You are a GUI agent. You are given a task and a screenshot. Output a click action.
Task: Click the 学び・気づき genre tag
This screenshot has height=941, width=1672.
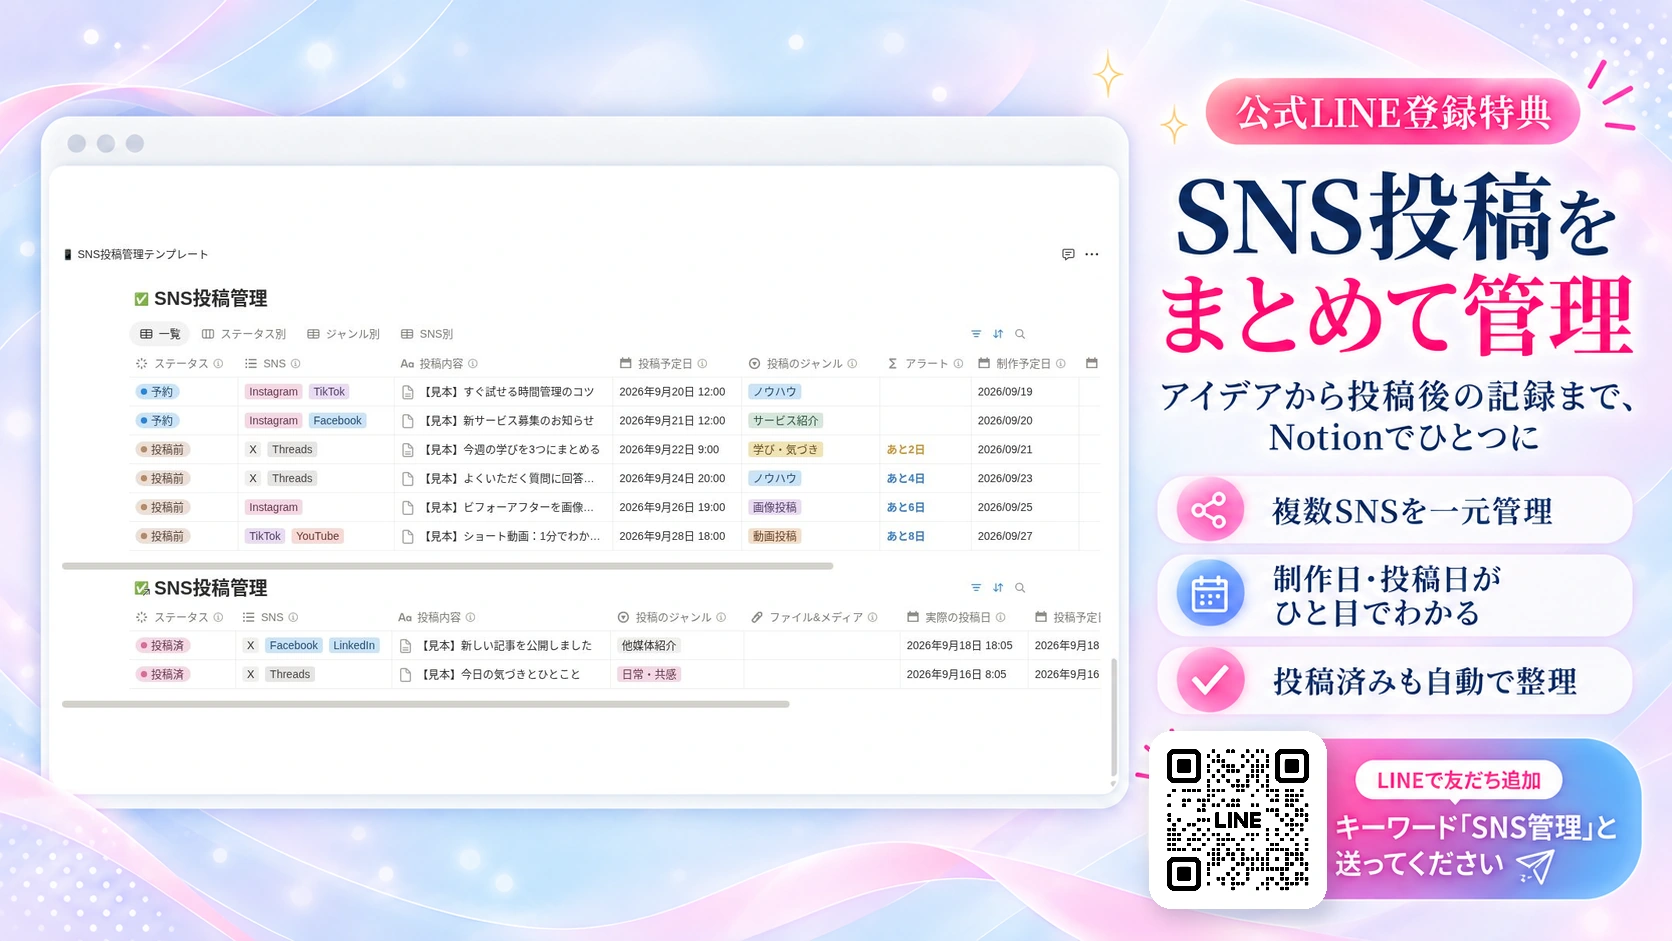786,450
